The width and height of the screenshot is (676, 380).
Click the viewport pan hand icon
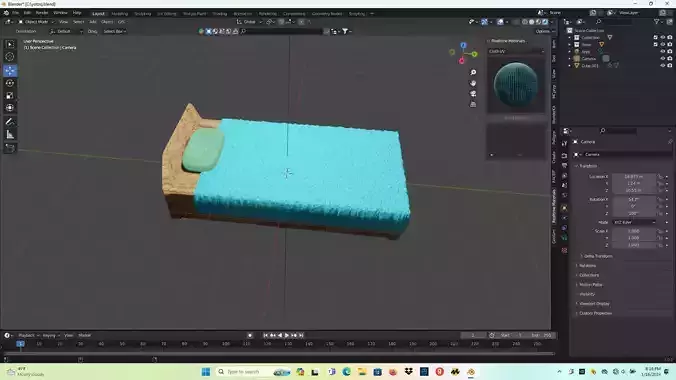tap(473, 83)
